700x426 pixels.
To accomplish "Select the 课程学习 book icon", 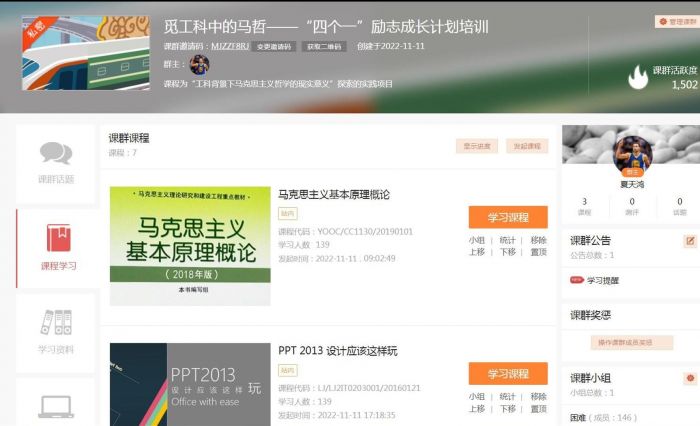I will pyautogui.click(x=58, y=239).
